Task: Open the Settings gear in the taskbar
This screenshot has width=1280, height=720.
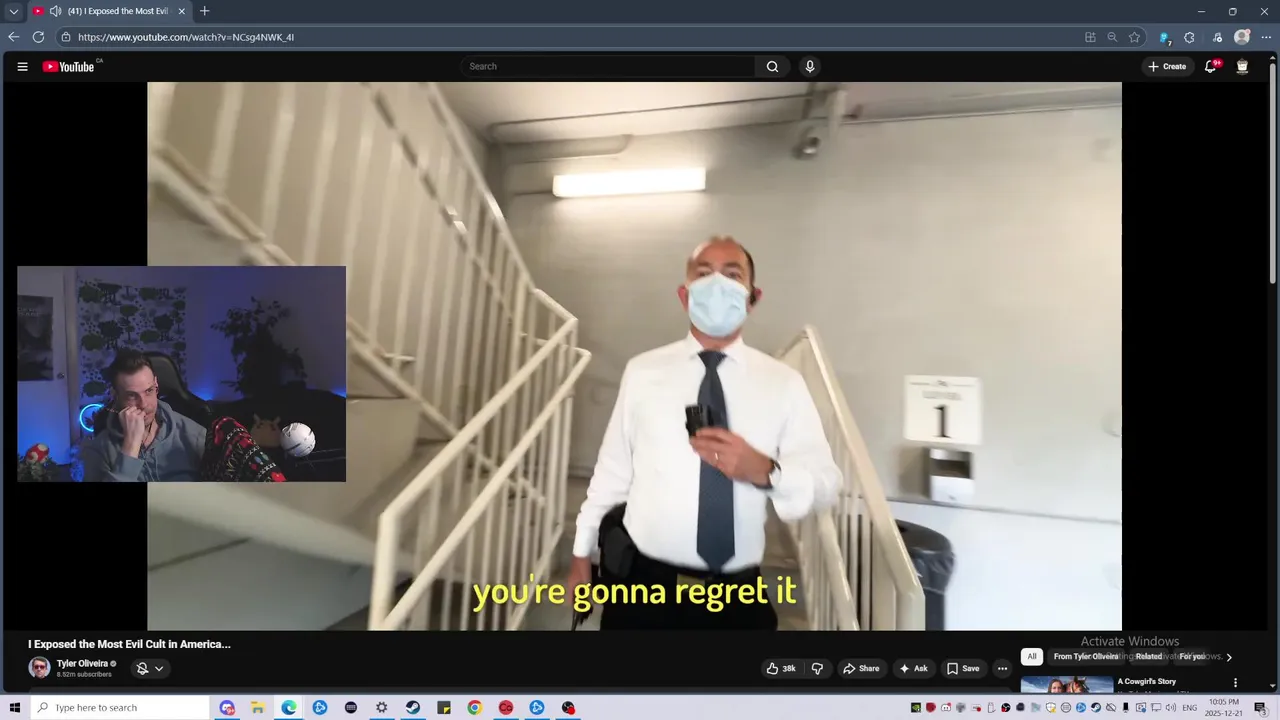Action: [382, 708]
